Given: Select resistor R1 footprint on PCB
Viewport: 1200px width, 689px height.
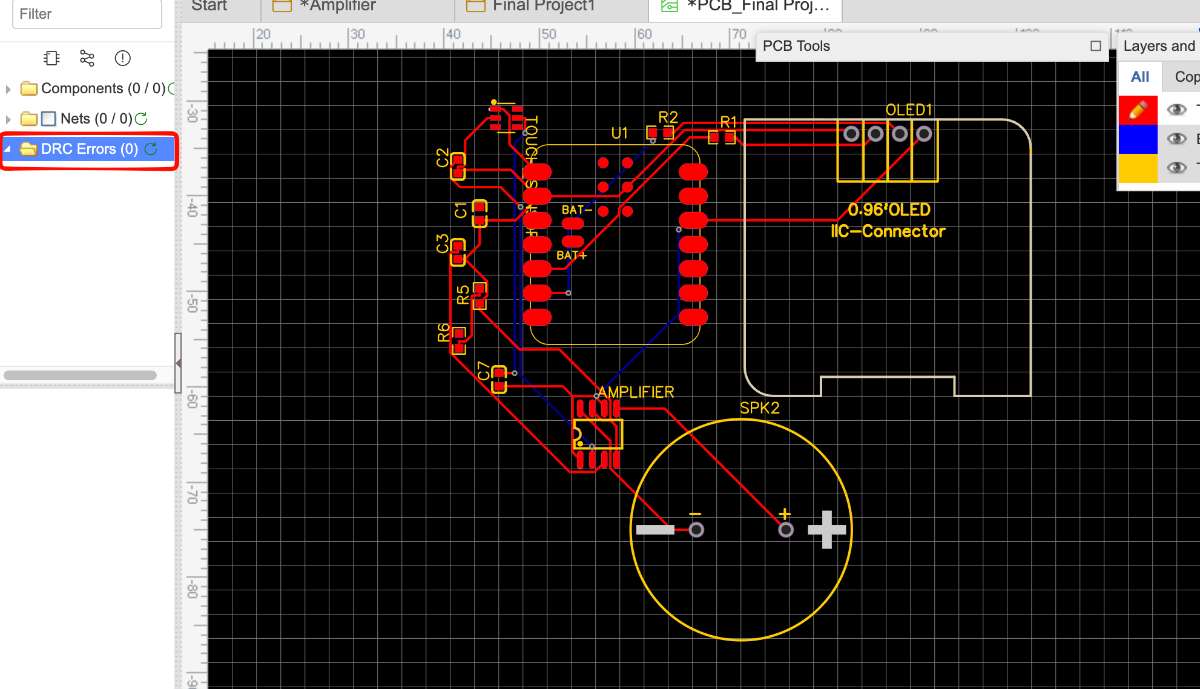Looking at the screenshot, I should tap(722, 136).
